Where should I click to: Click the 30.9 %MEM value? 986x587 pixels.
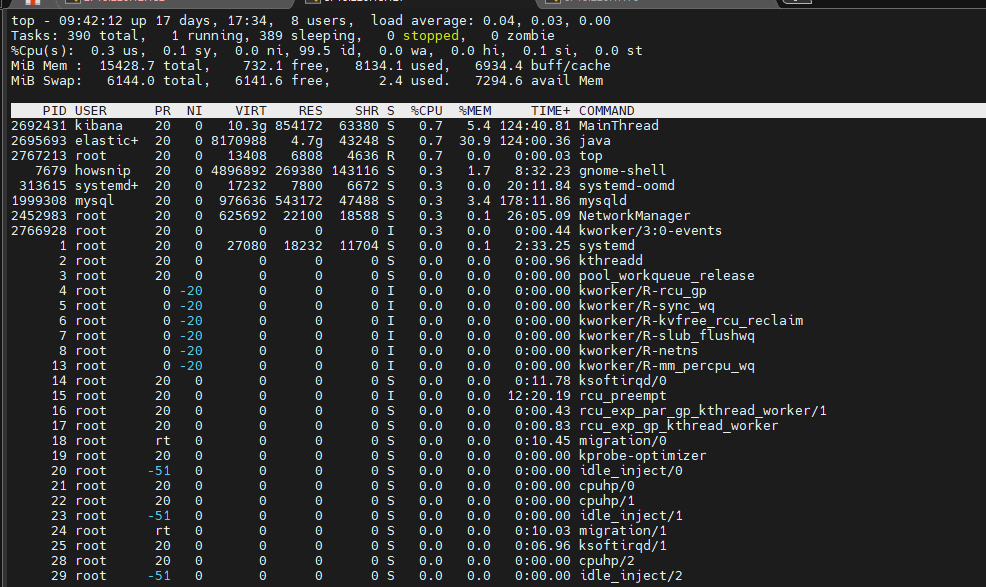[x=475, y=141]
